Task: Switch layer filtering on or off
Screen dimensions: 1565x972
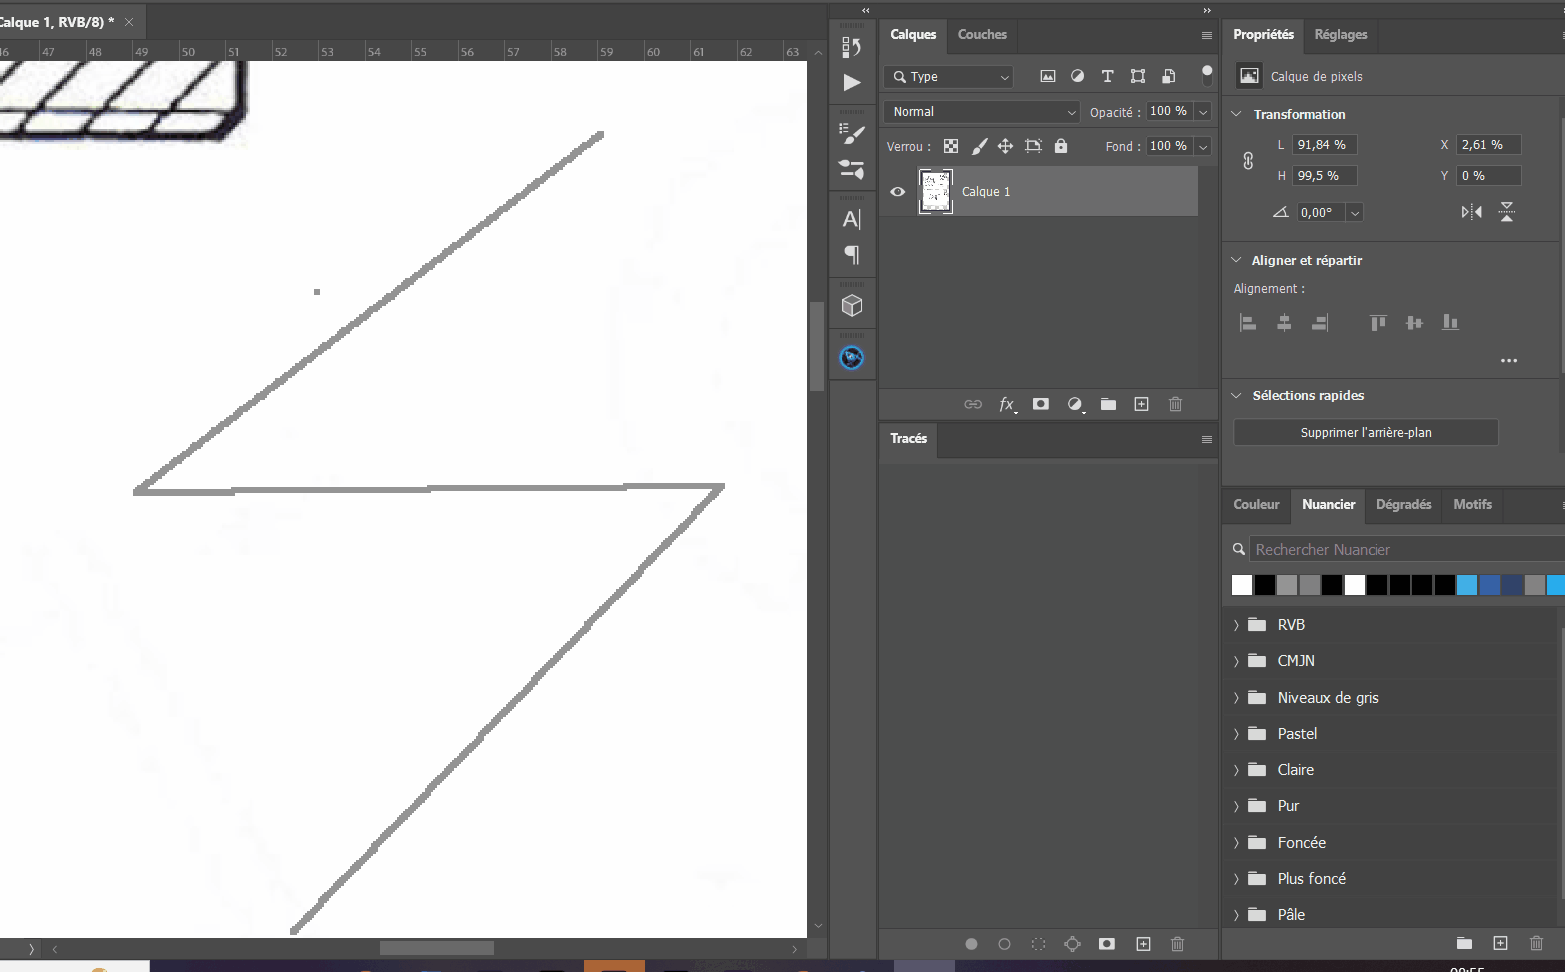Action: click(x=1207, y=75)
